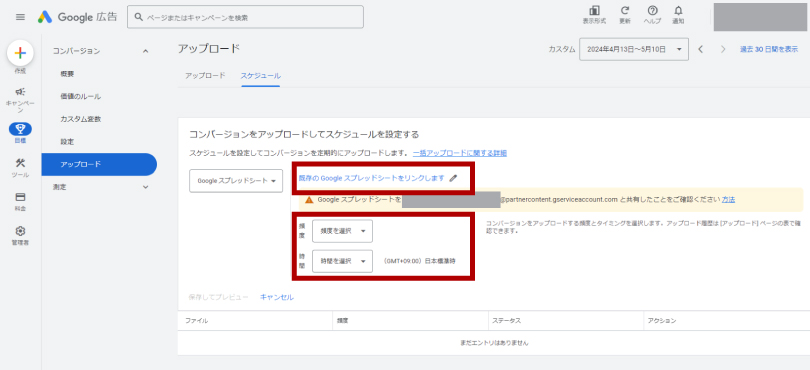
Task: Open 料金 billing card icon
Action: (x=20, y=197)
